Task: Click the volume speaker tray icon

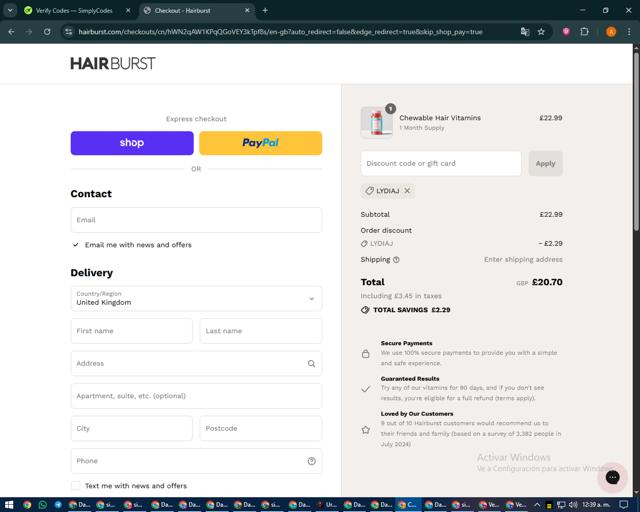Action: pos(573,505)
